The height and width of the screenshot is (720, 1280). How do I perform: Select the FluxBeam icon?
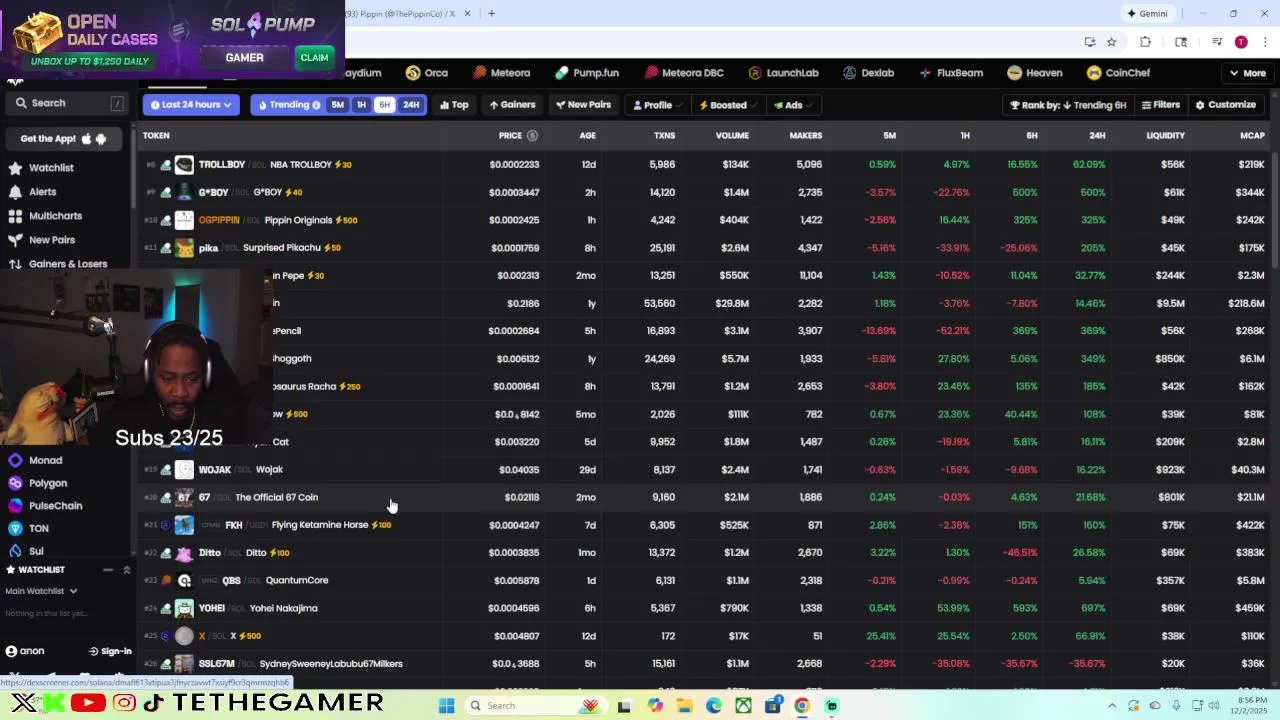tap(926, 73)
